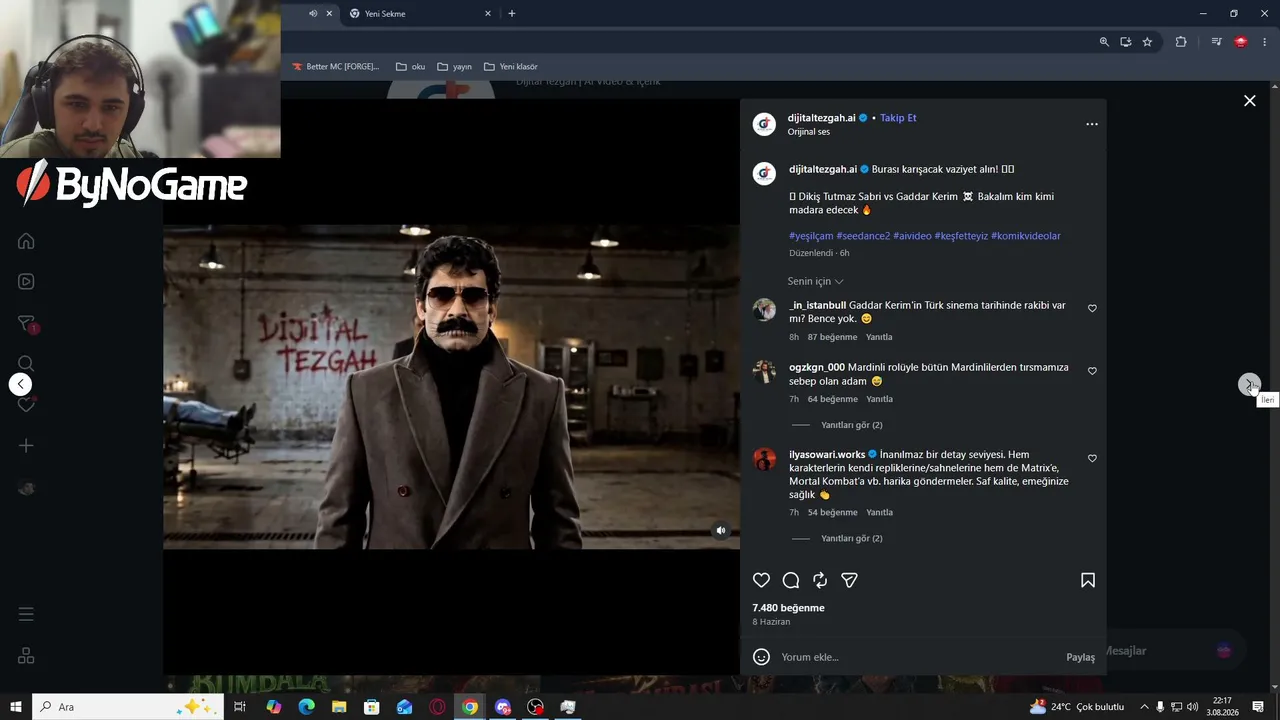Open Instagram search magnifier in sidebar
Viewport: 1280px width, 720px height.
26,364
